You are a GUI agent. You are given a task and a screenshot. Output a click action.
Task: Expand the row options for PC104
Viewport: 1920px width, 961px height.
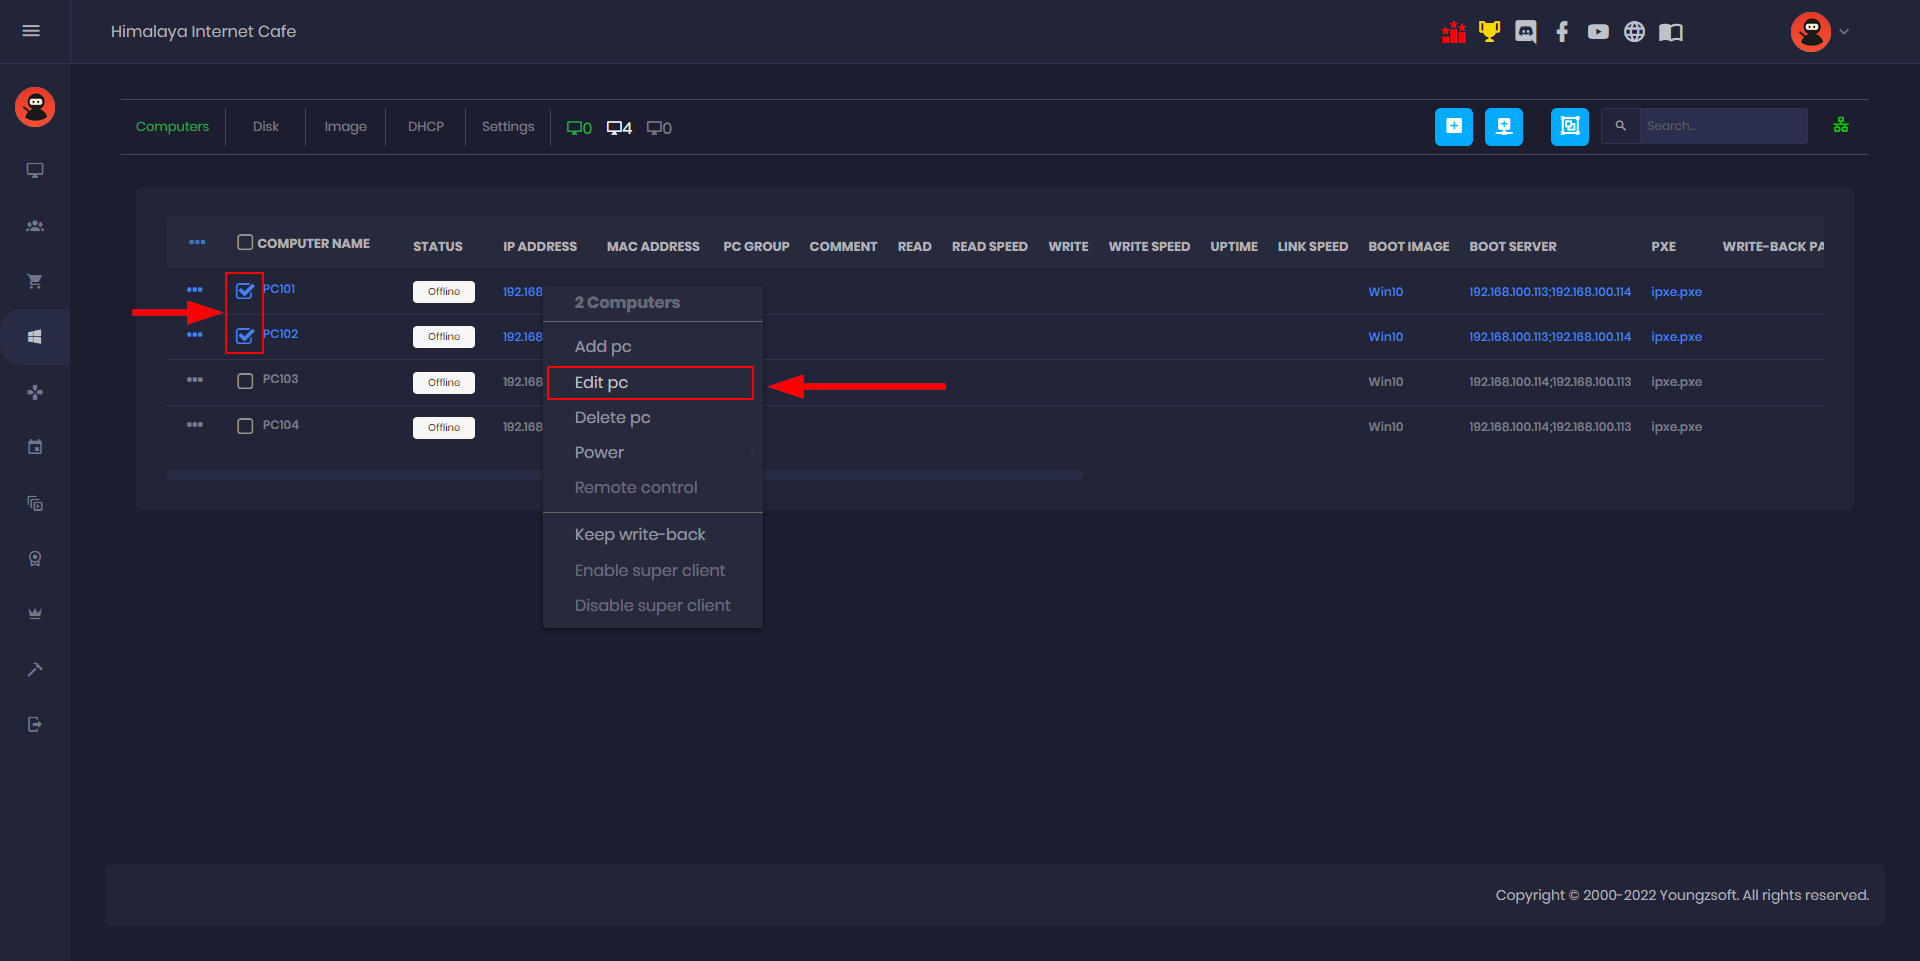[x=196, y=424]
